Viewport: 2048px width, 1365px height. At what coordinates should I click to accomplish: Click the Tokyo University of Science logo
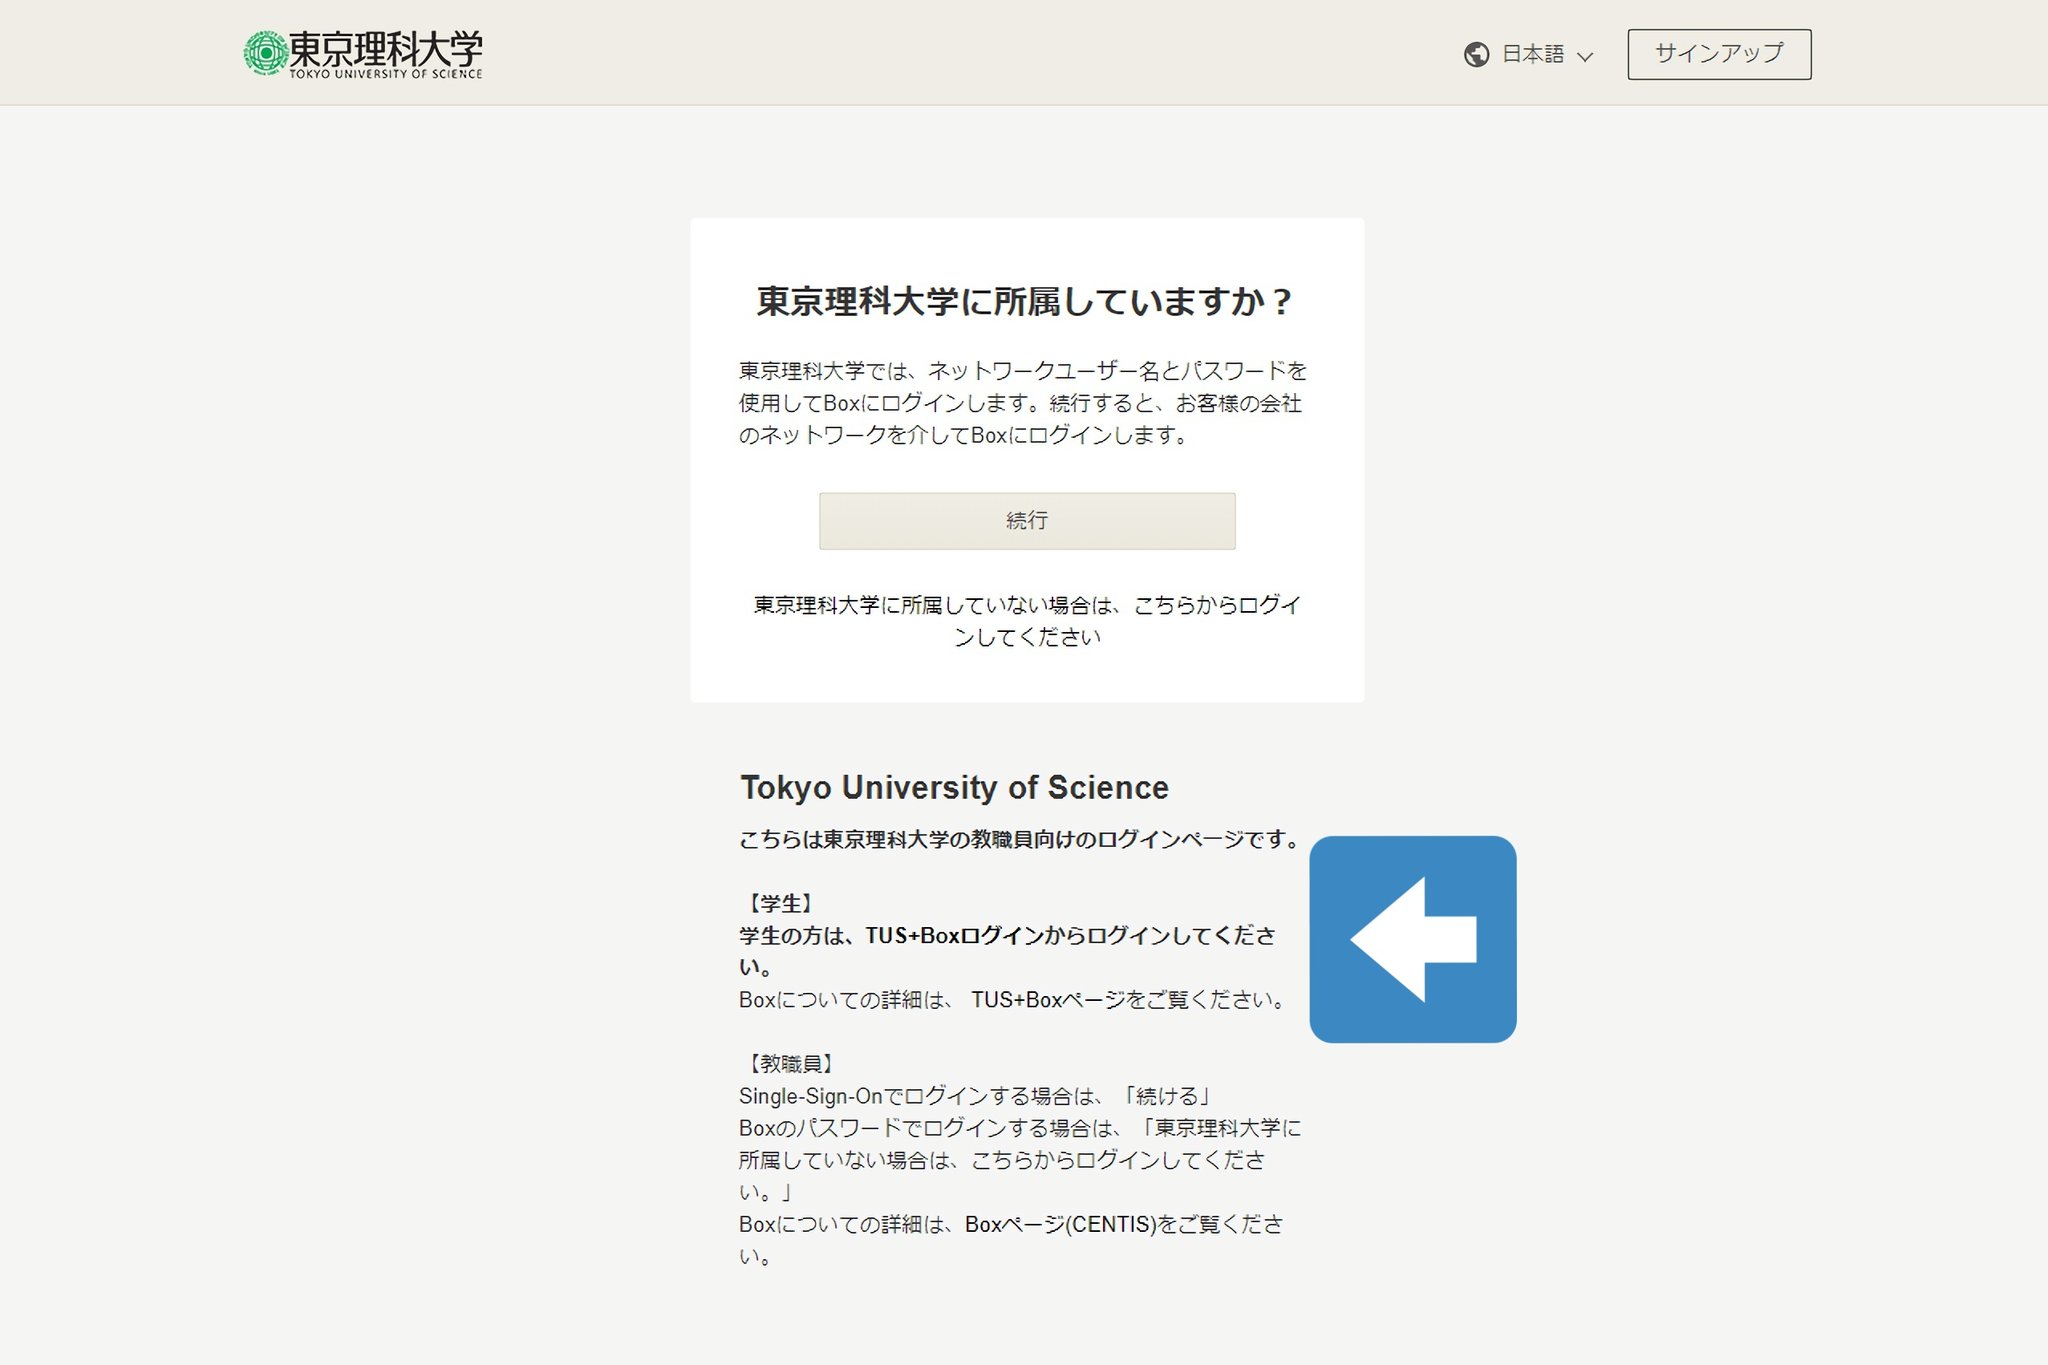tap(363, 54)
